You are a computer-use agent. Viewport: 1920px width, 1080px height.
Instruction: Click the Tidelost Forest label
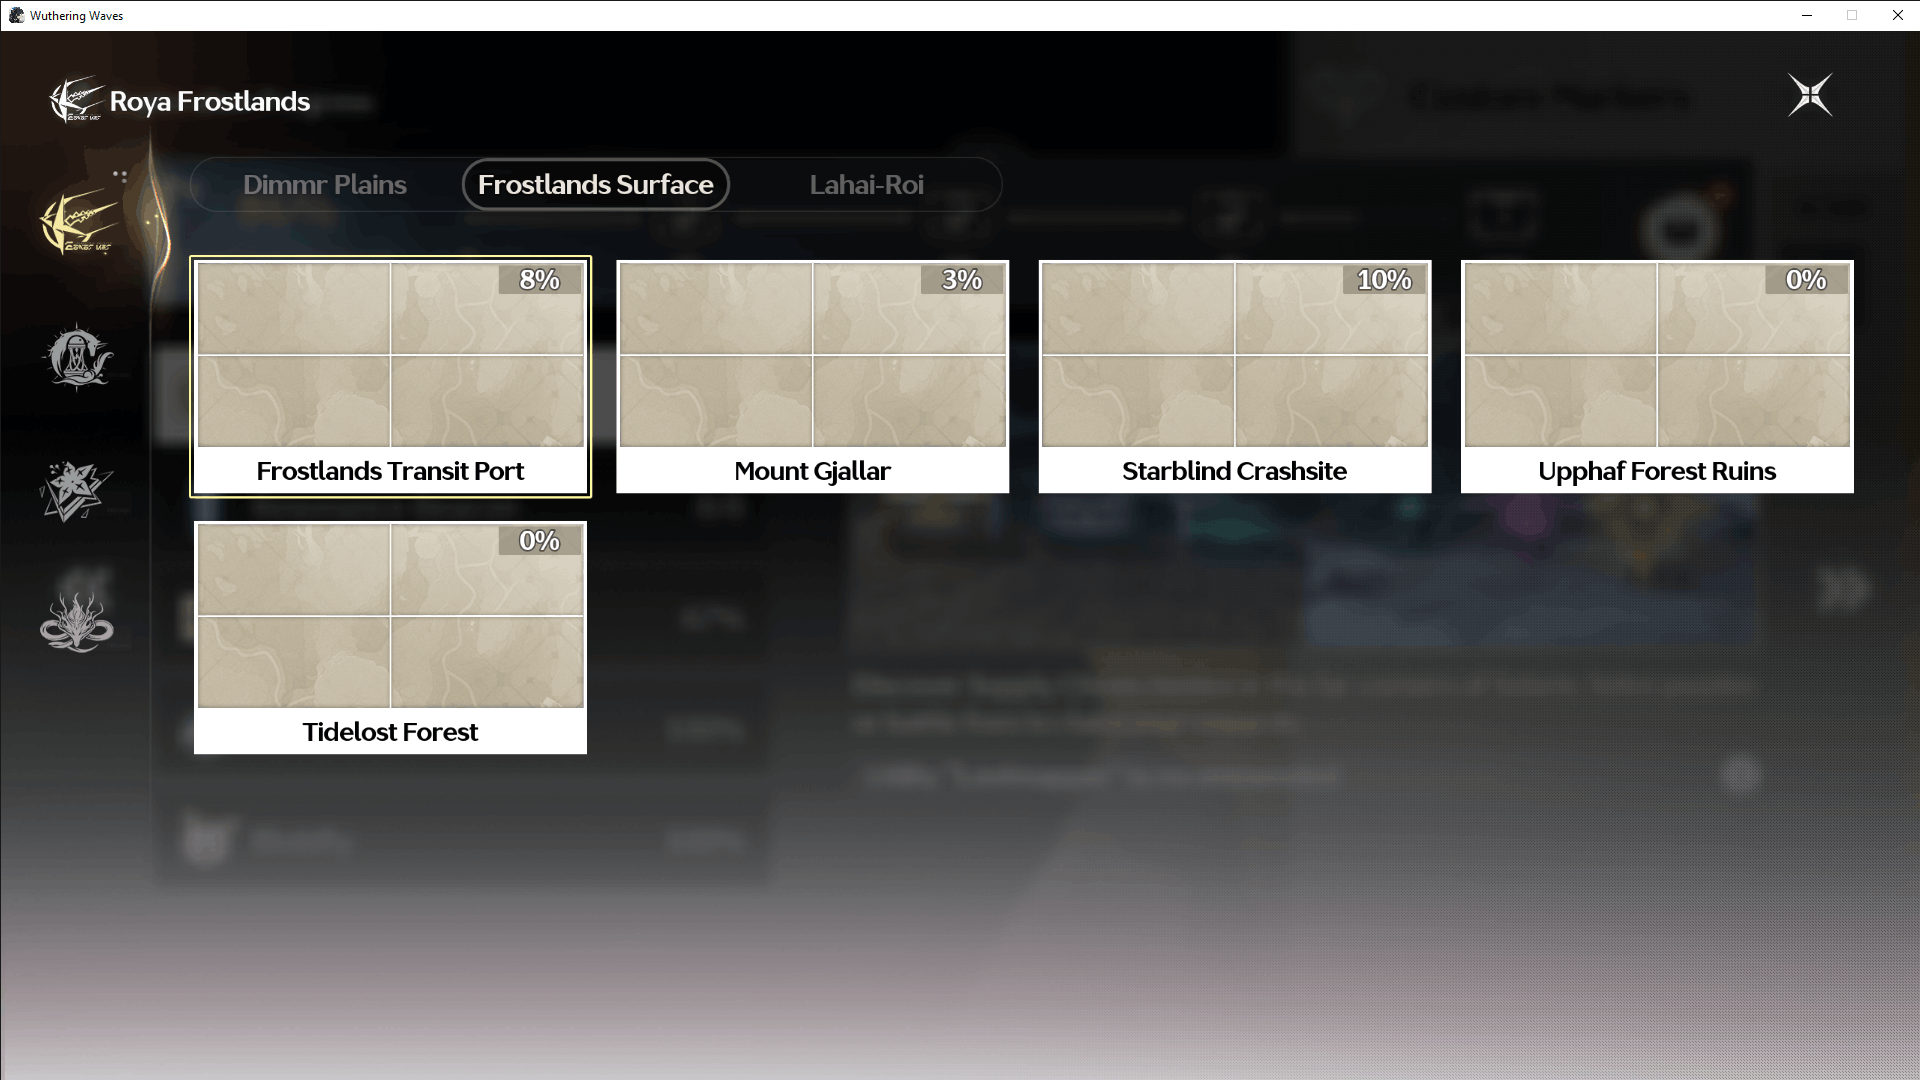[x=390, y=732]
